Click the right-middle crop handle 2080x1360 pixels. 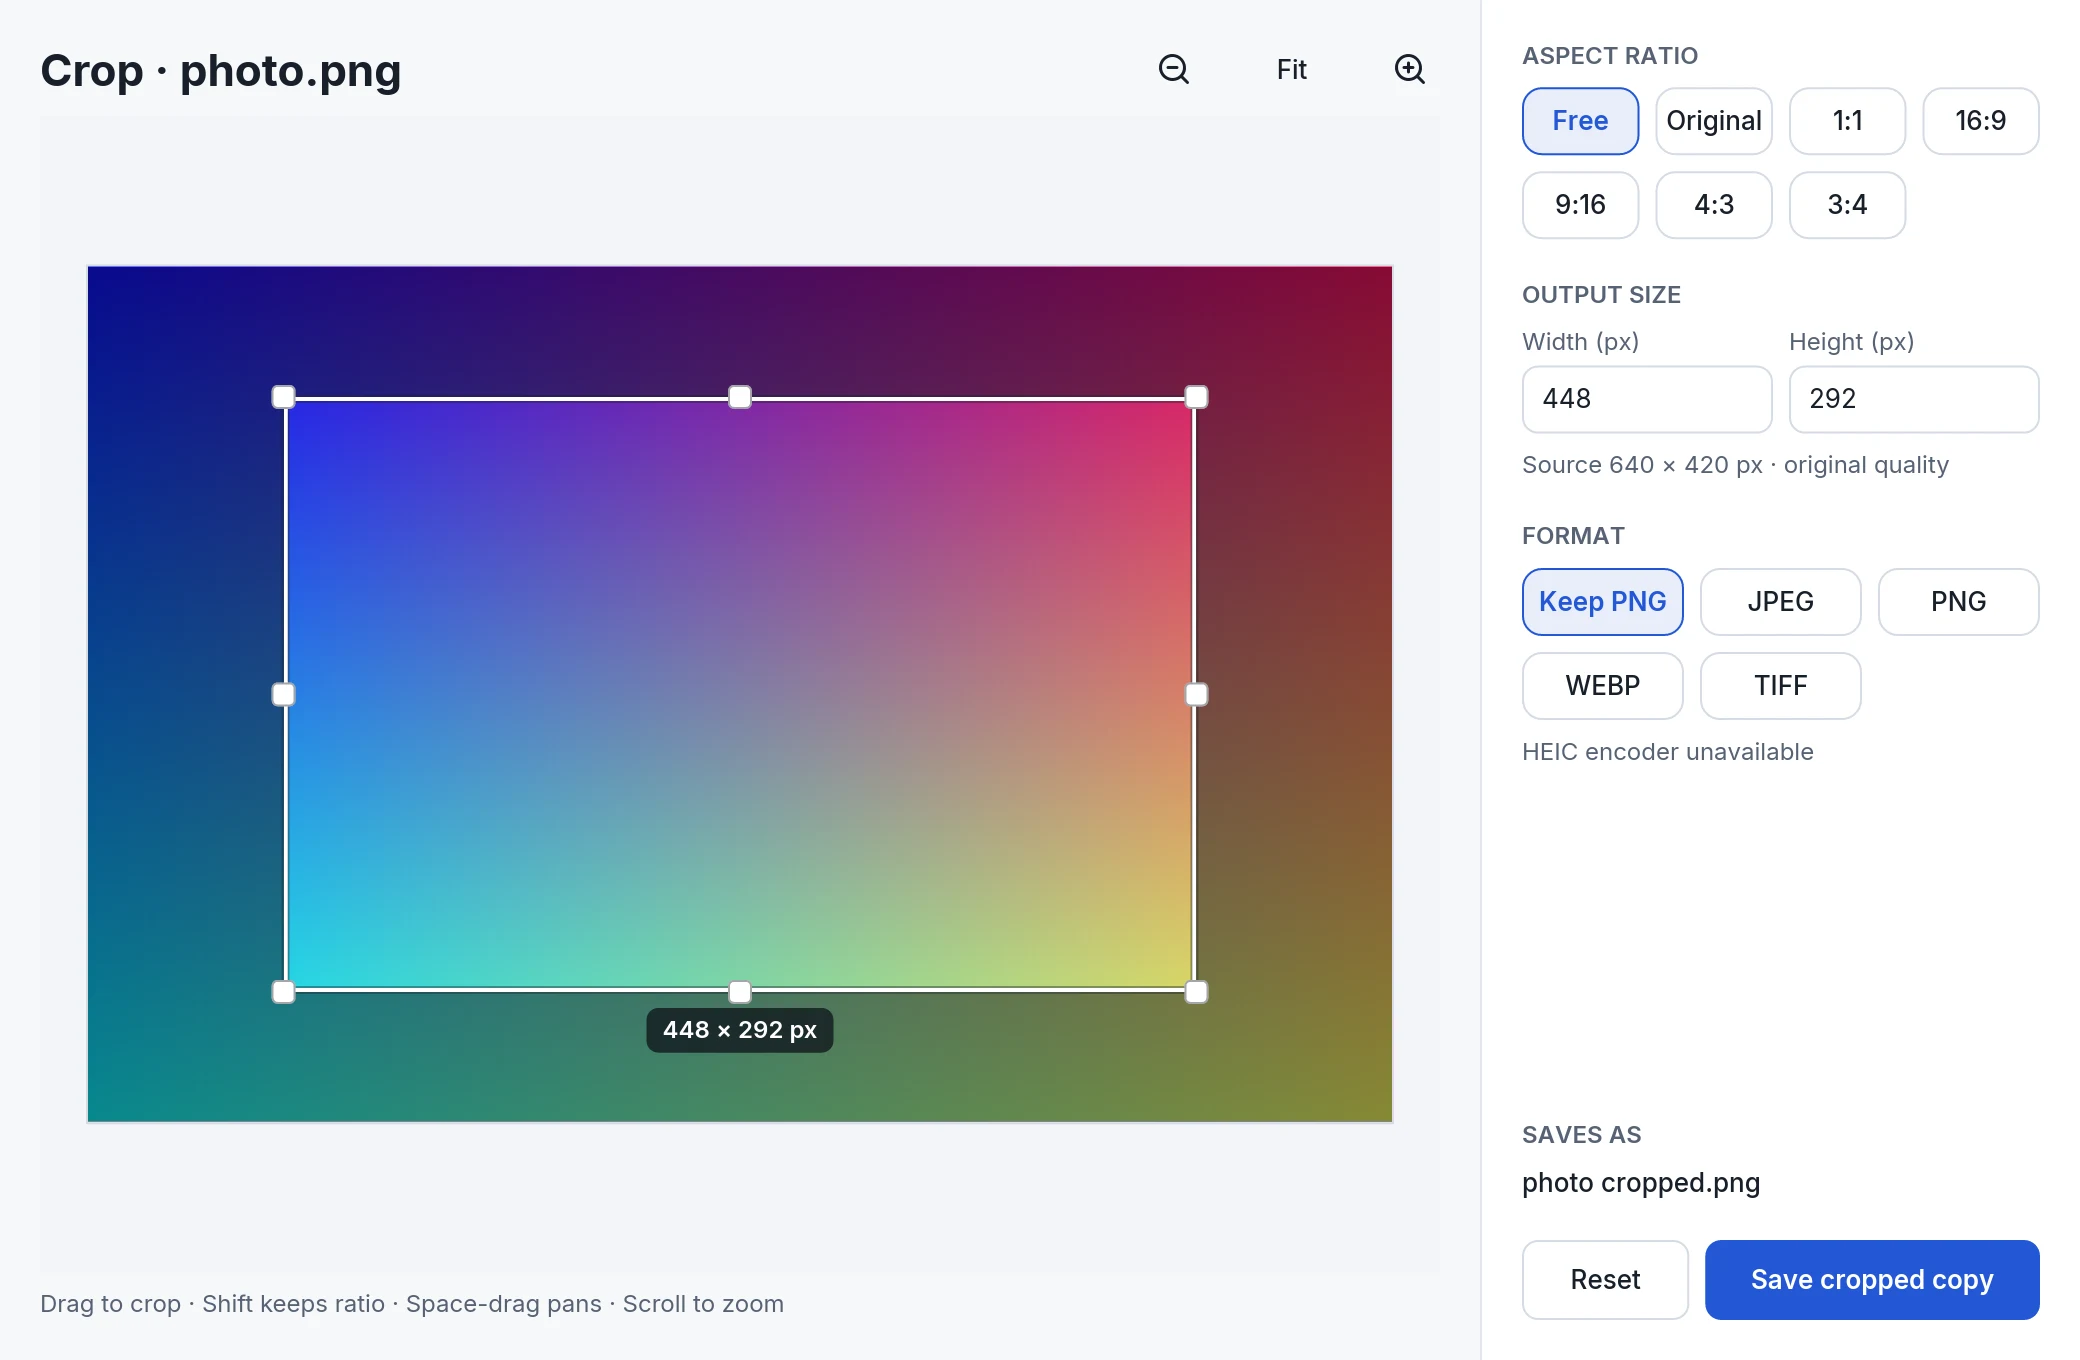pos(1196,694)
